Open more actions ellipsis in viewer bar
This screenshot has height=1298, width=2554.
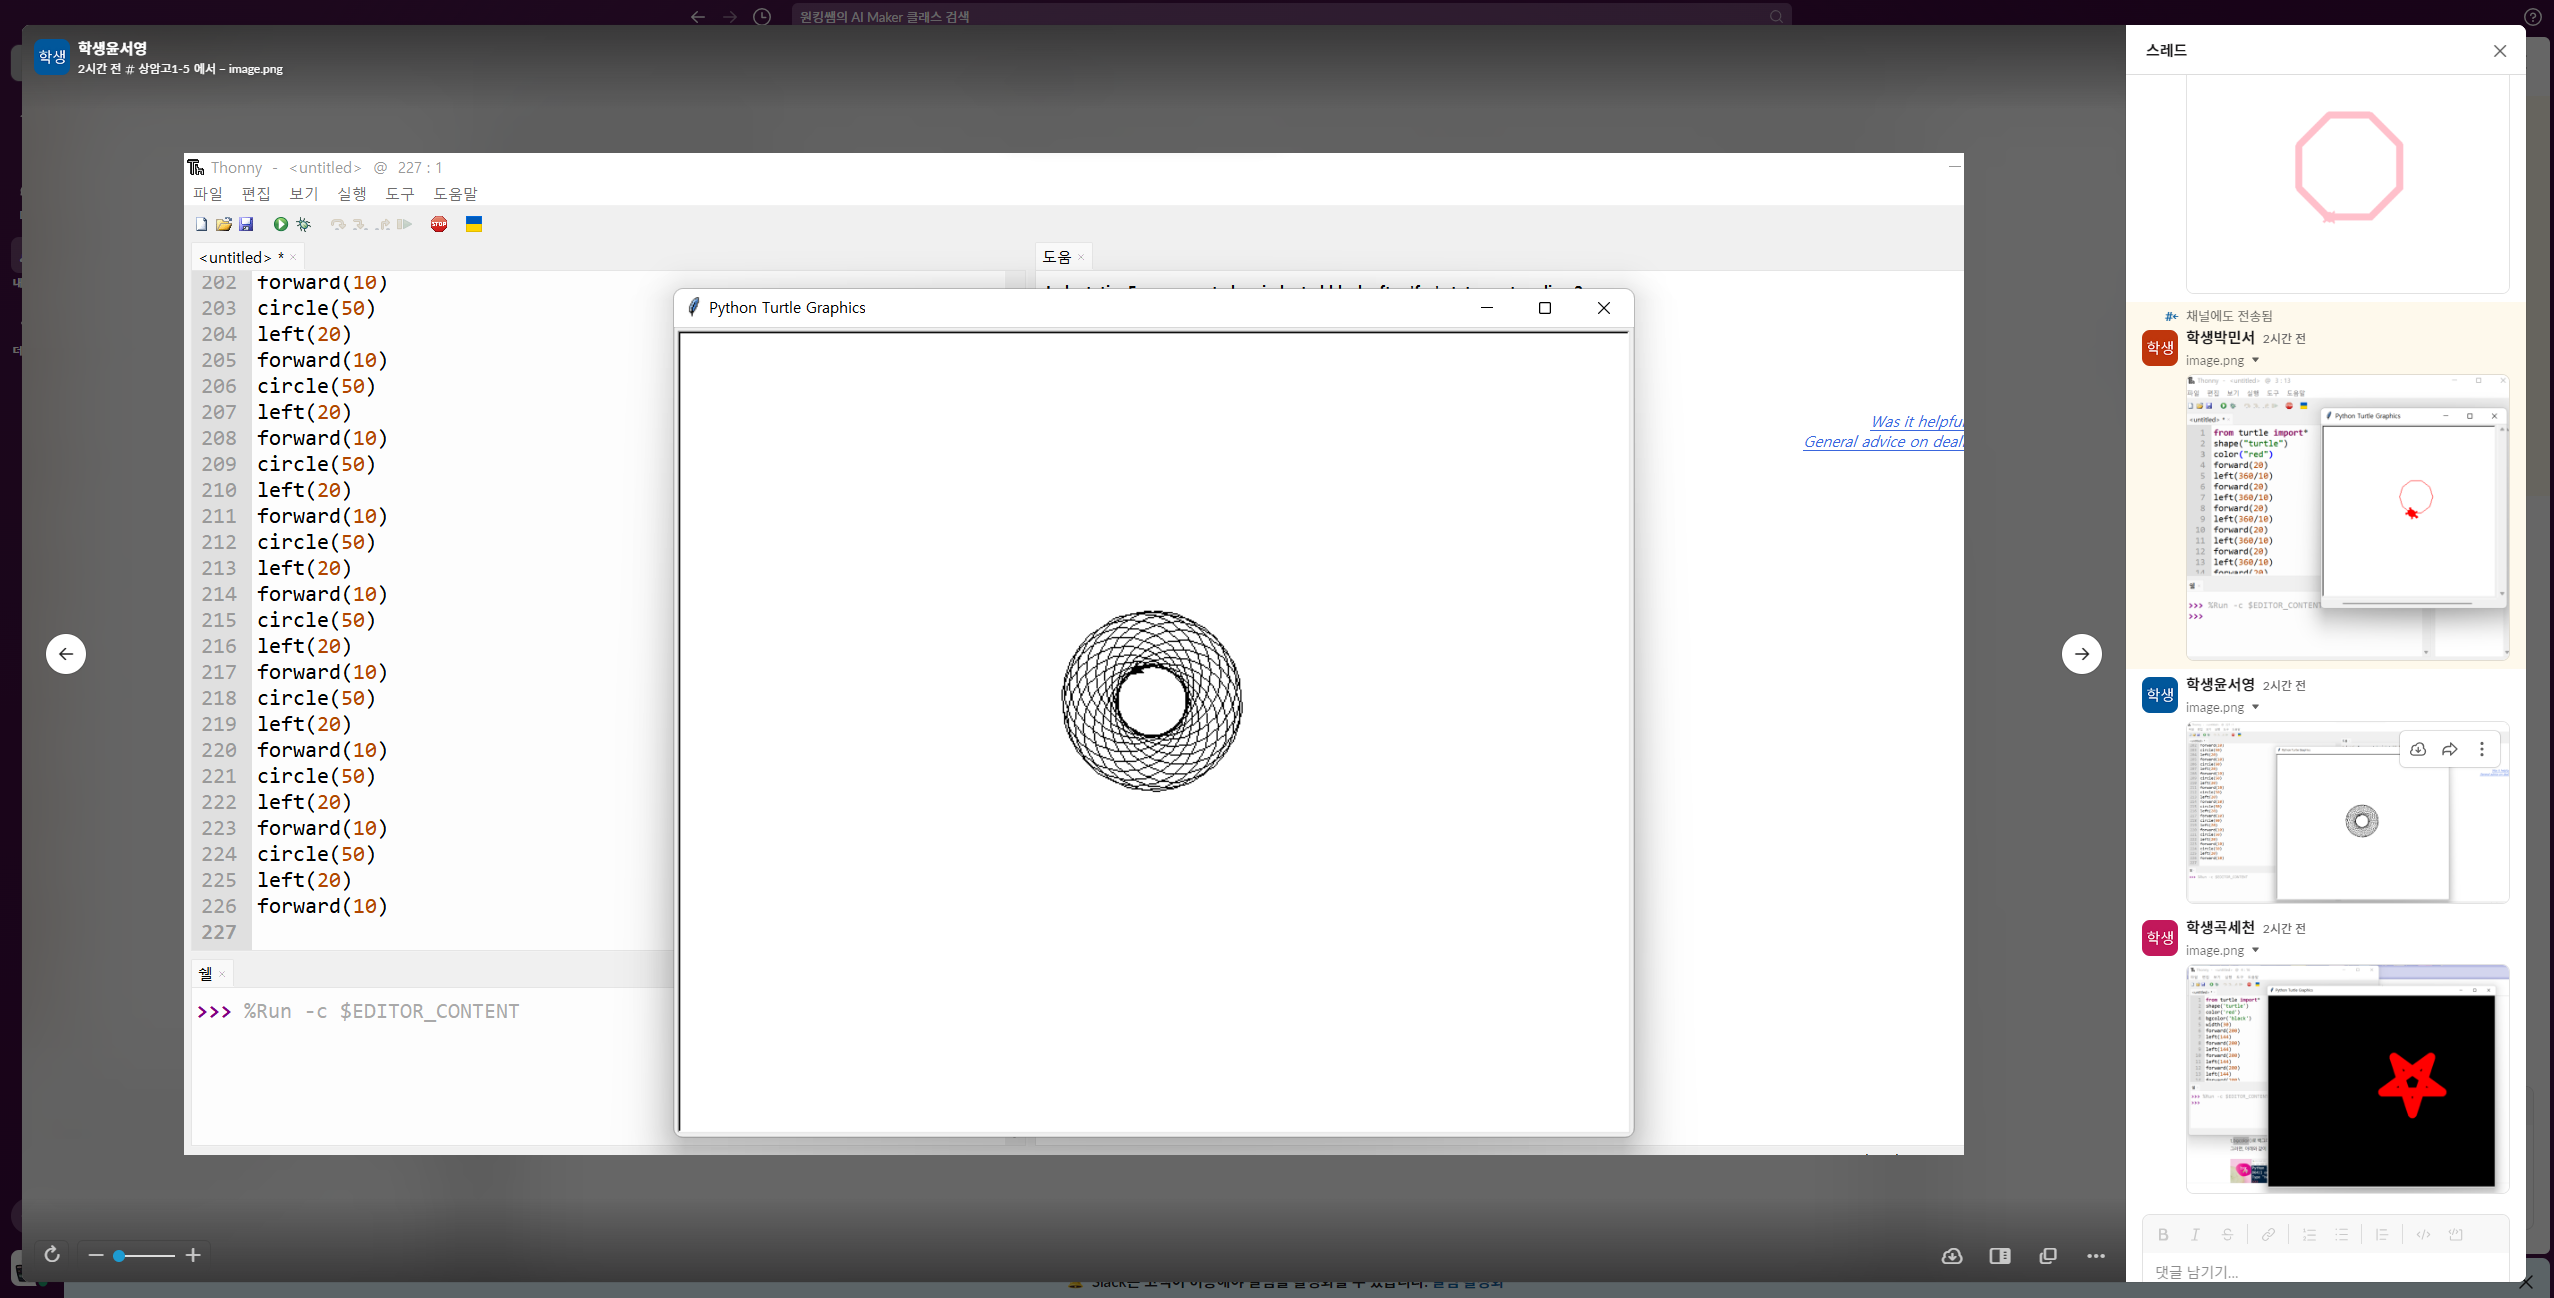(2096, 1256)
